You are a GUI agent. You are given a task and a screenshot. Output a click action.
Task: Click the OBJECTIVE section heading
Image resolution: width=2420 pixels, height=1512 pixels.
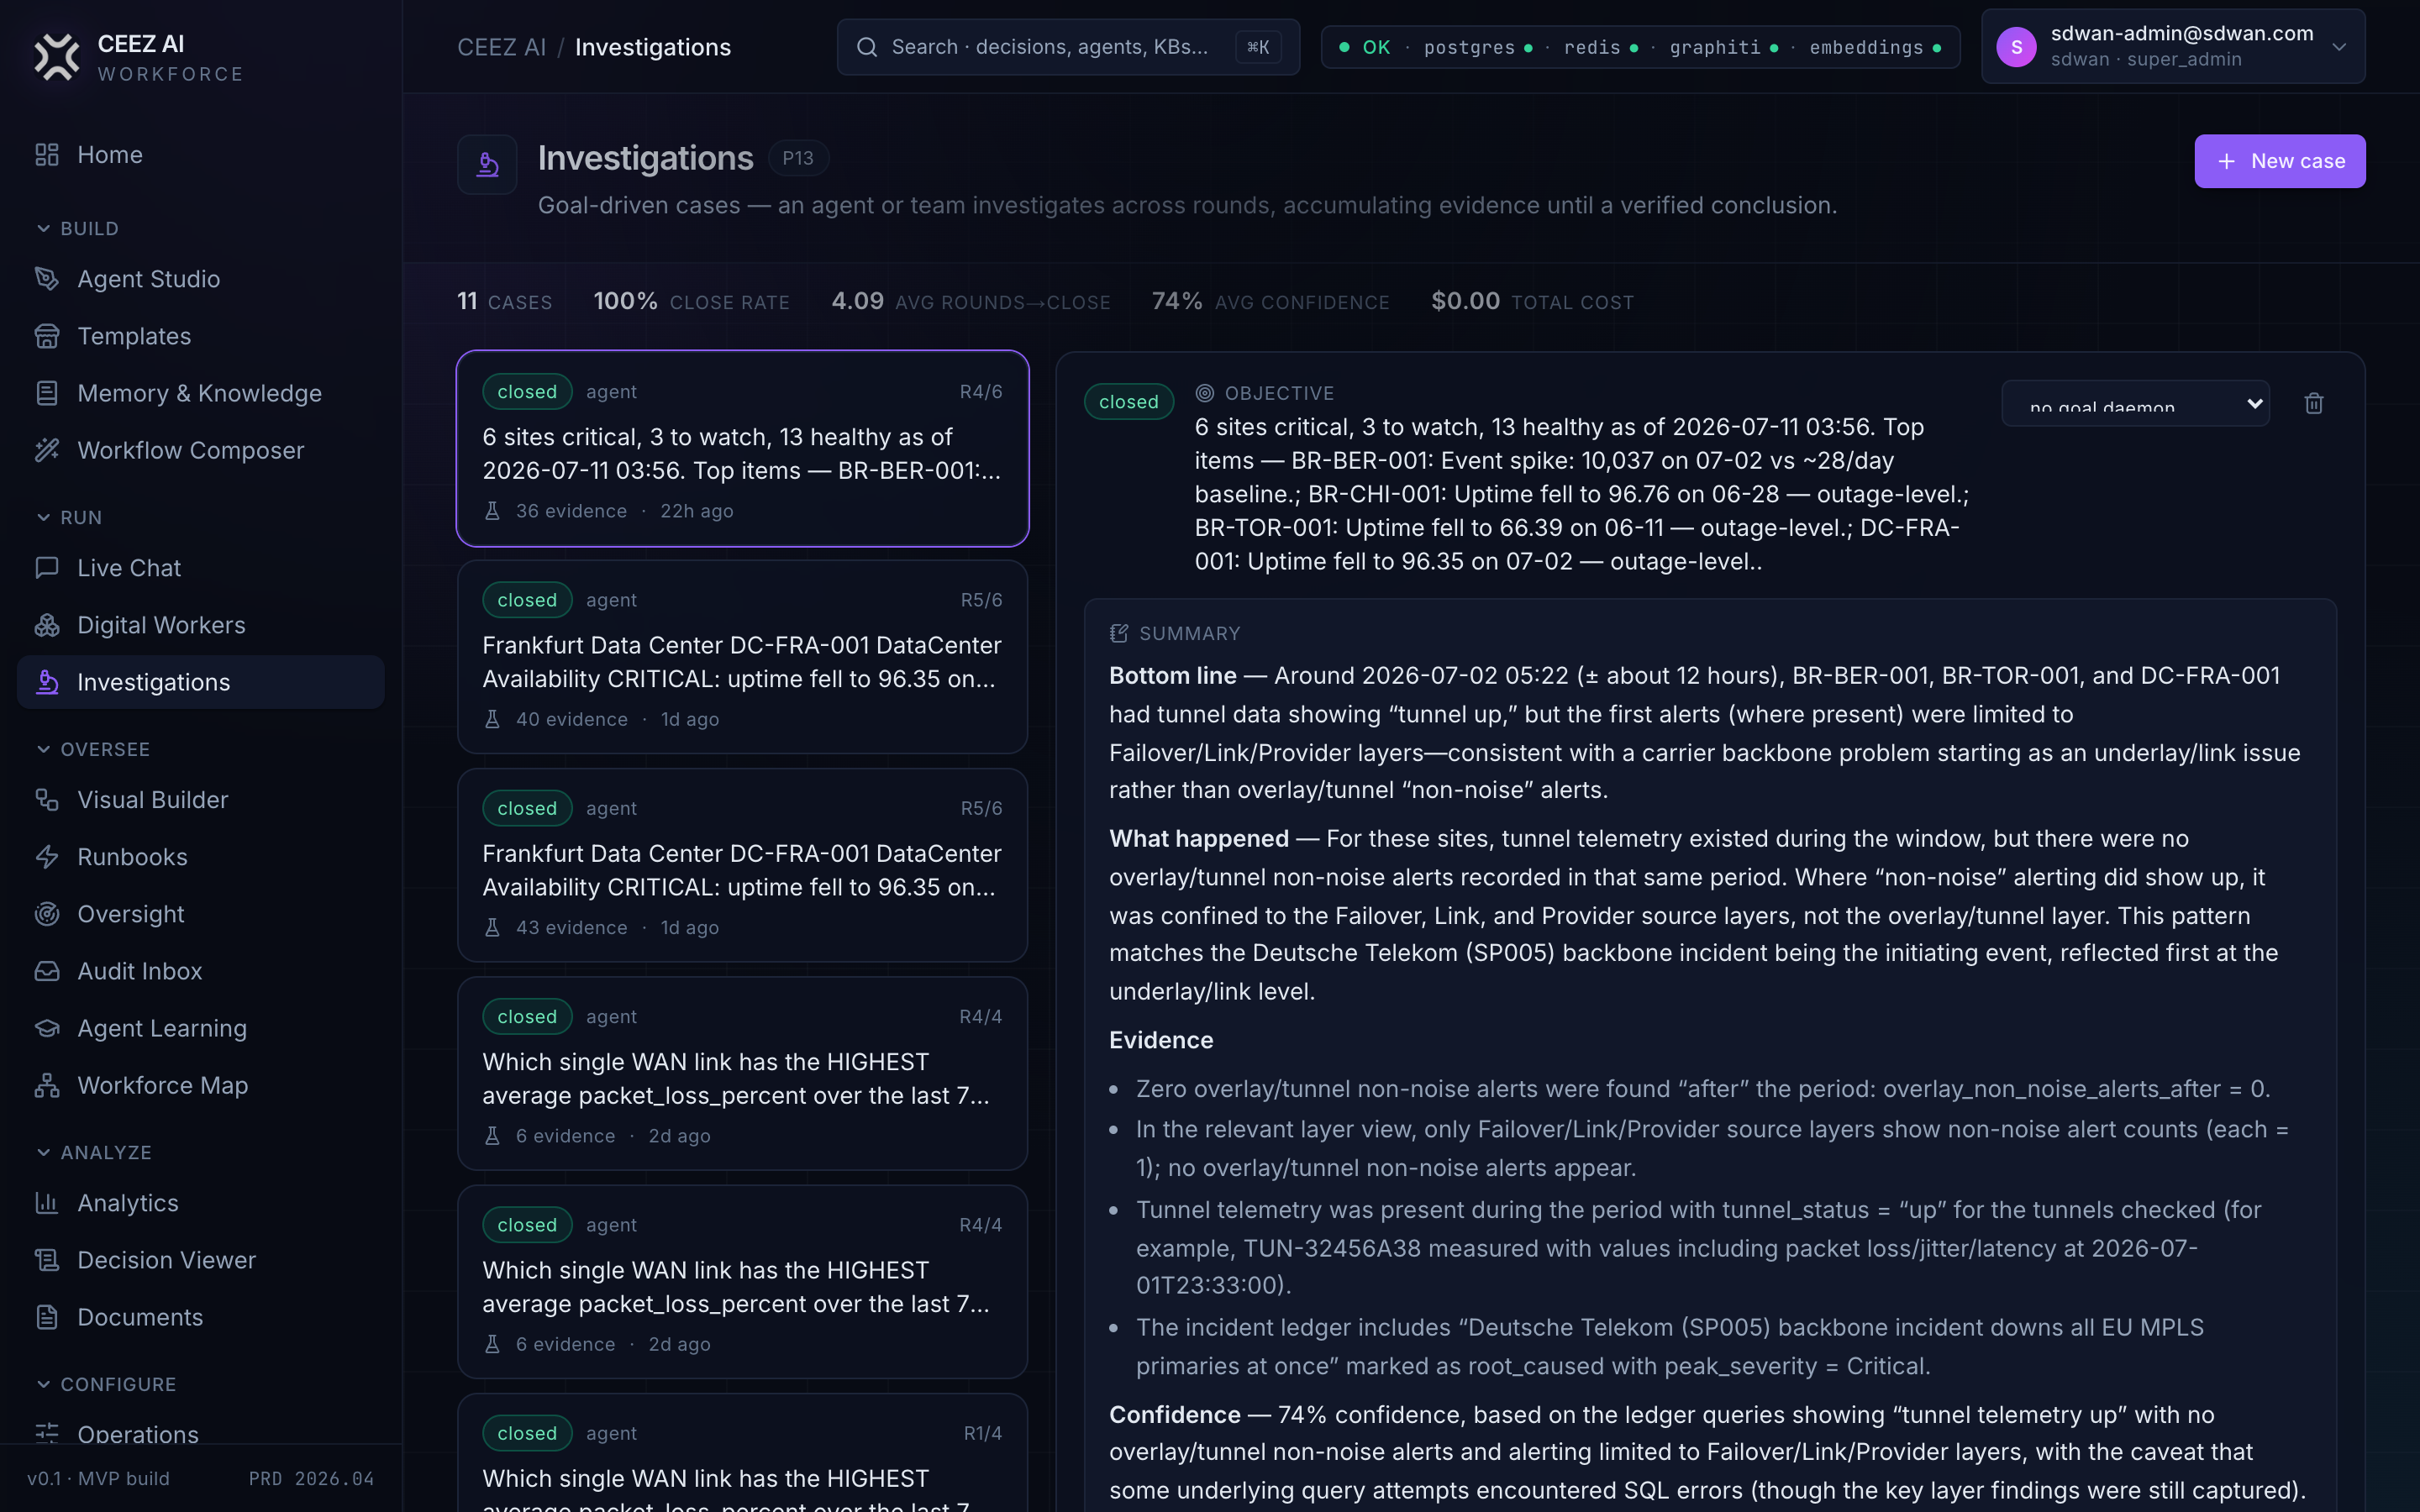click(x=1279, y=393)
